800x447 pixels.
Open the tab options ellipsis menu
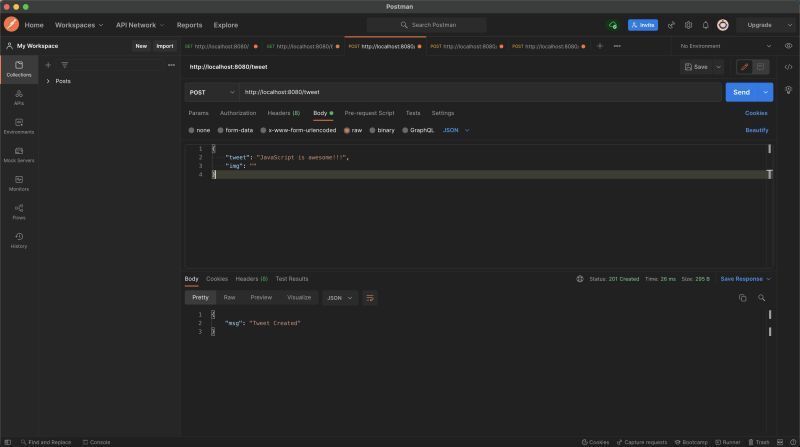[617, 46]
